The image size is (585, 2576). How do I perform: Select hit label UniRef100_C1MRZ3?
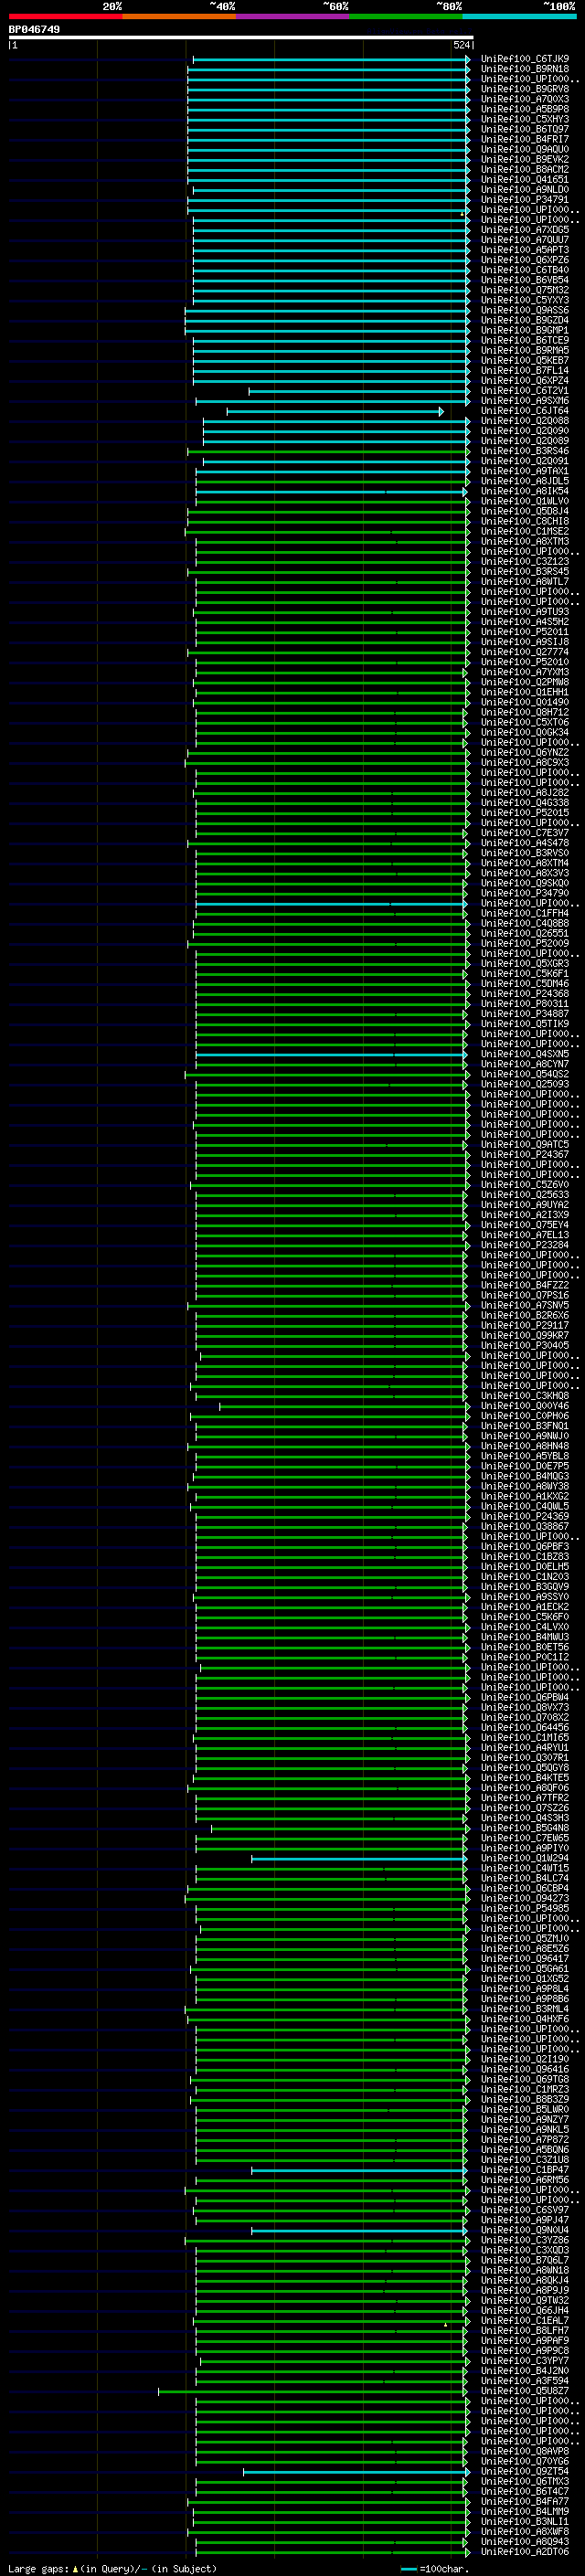(x=525, y=2089)
